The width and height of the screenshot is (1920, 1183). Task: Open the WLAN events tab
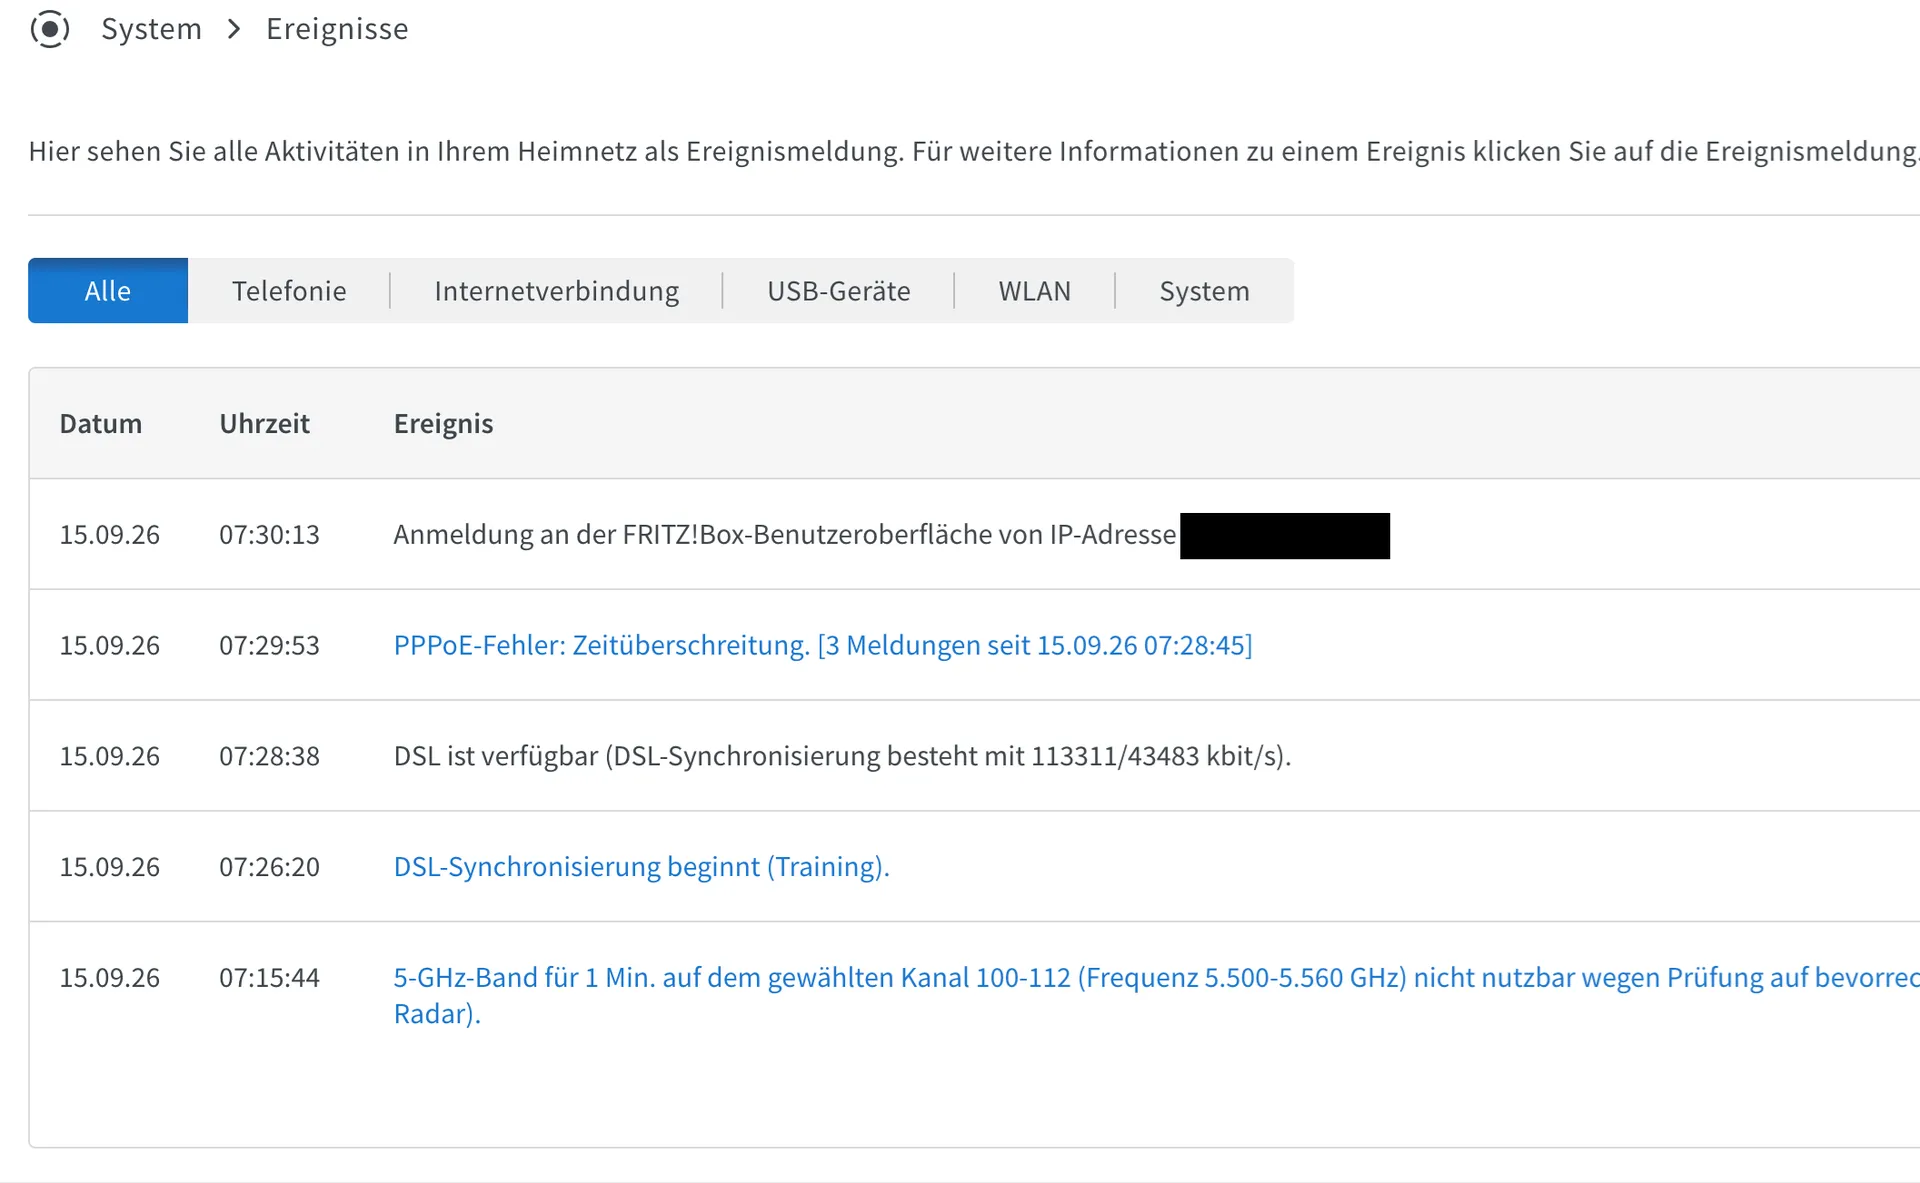click(1034, 291)
